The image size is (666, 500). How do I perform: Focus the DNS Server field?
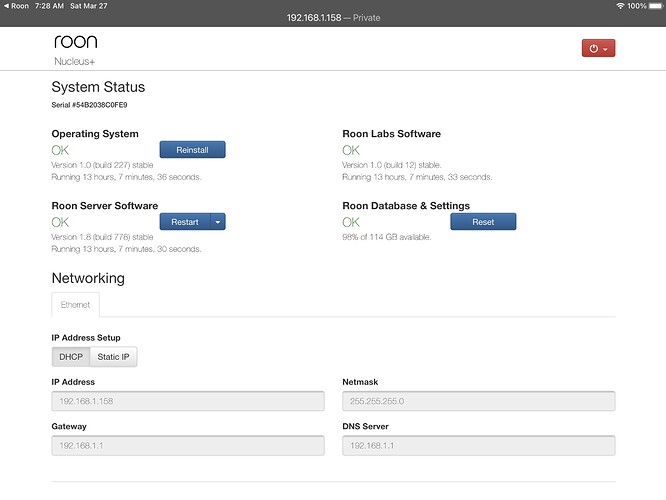479,446
